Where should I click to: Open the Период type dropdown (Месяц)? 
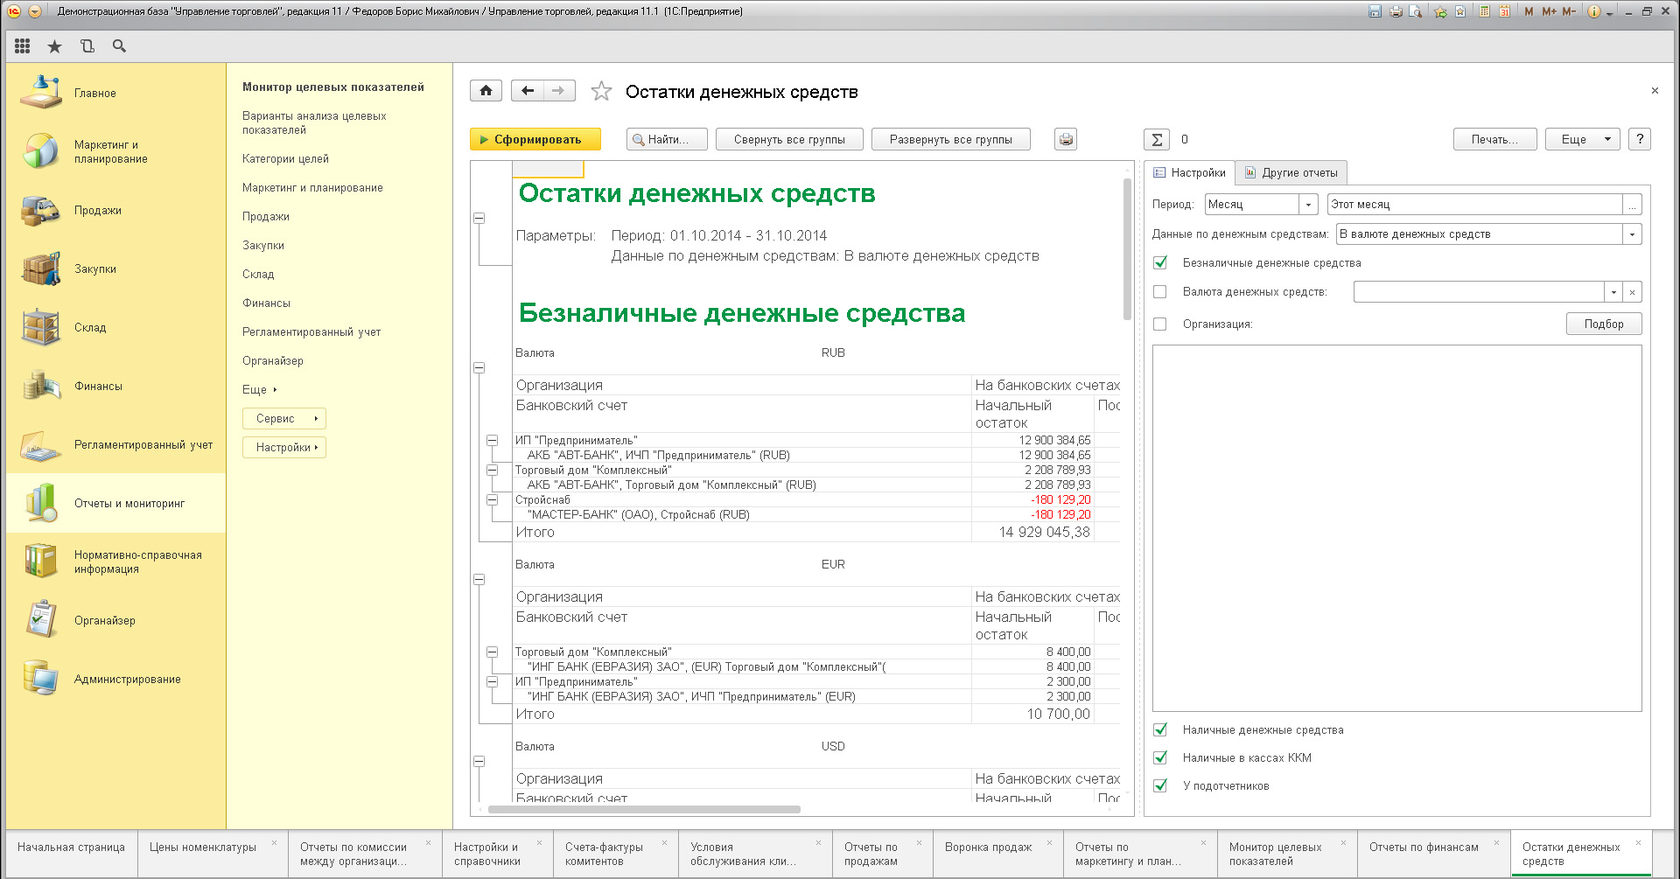[x=1308, y=204]
